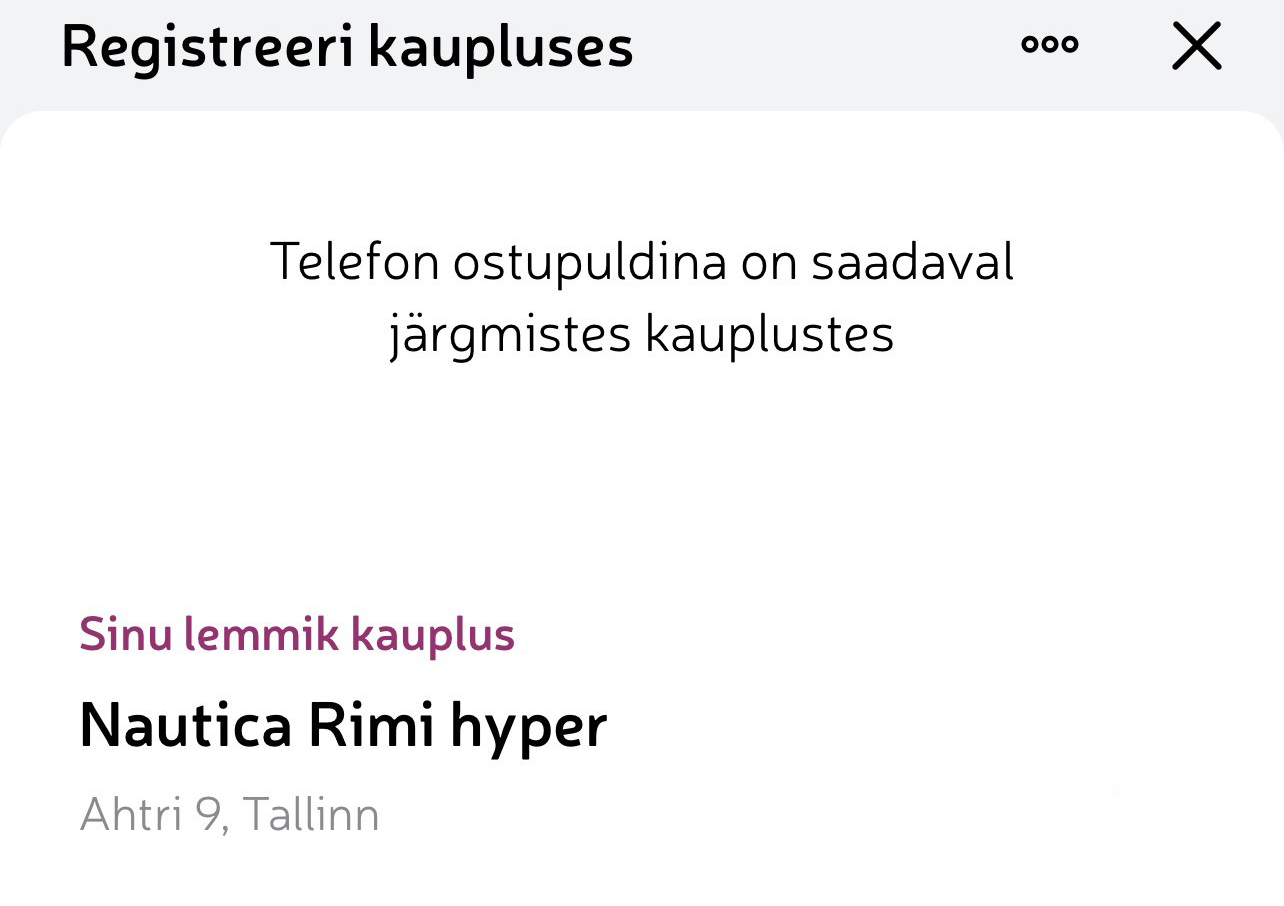Tap the header's rightmost cross icon

tap(1196, 46)
